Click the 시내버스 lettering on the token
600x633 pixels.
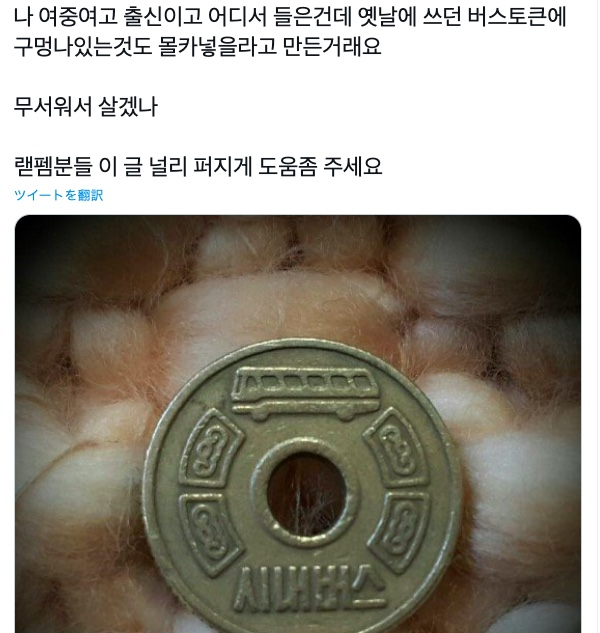tap(308, 587)
